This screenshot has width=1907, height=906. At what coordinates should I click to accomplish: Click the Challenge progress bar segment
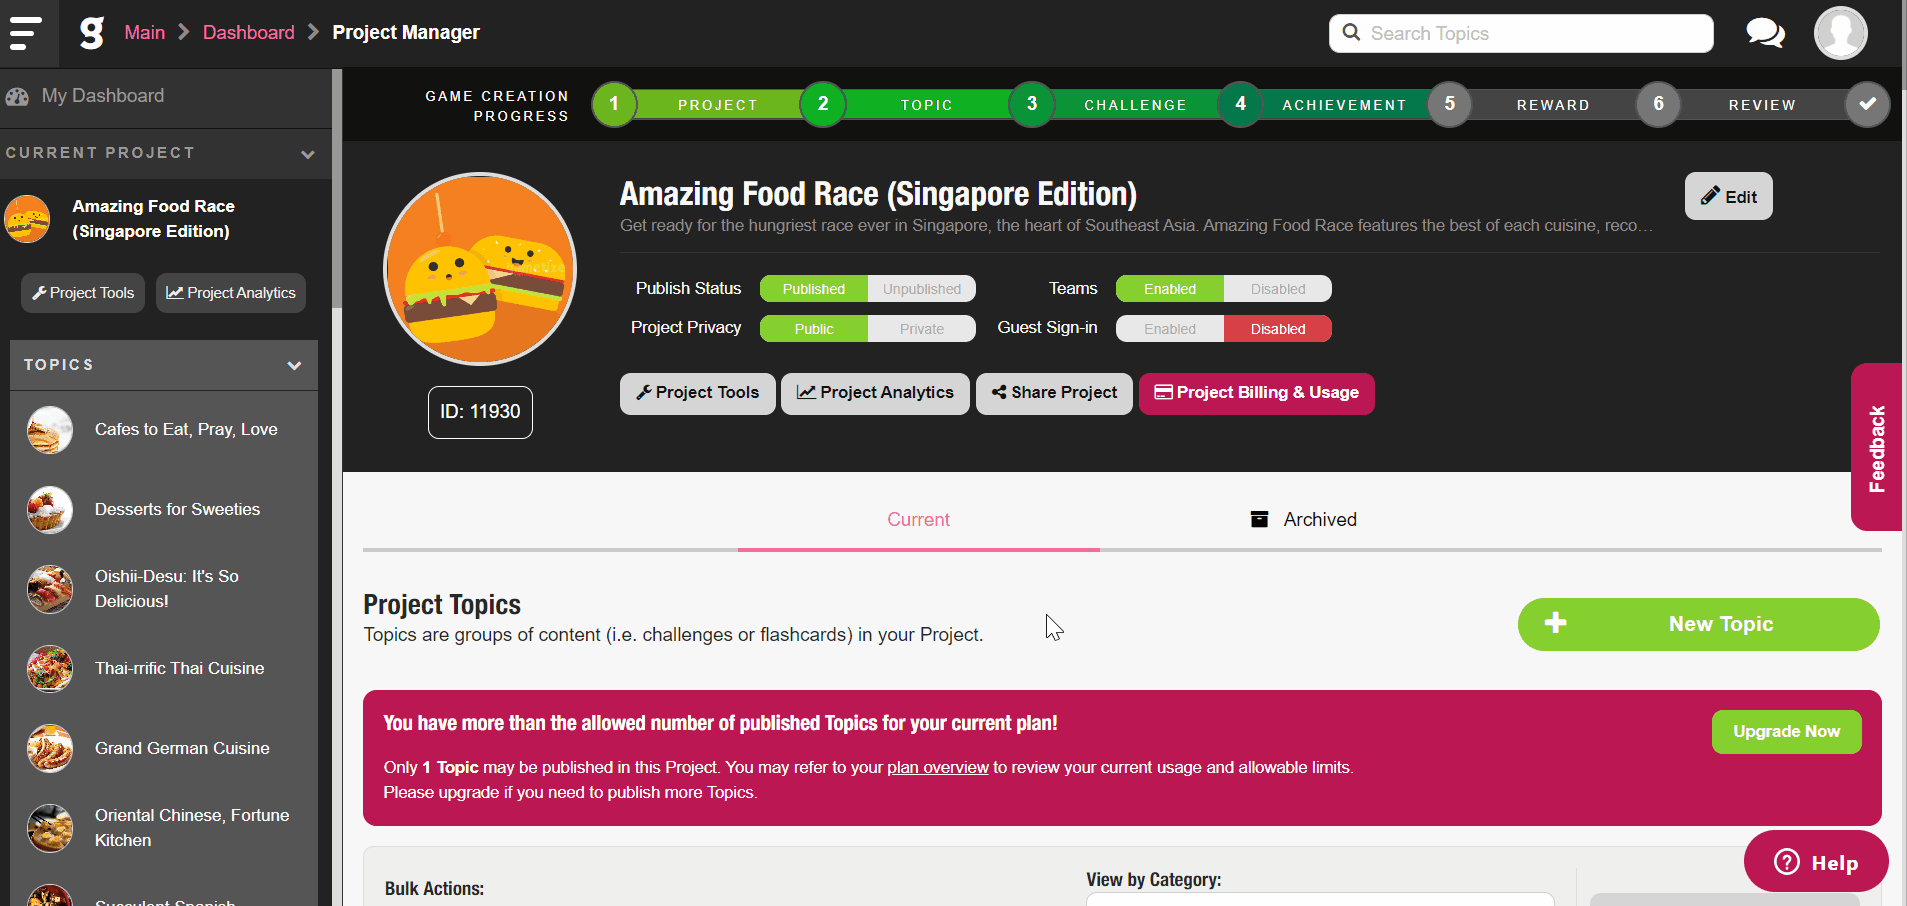(x=1136, y=104)
